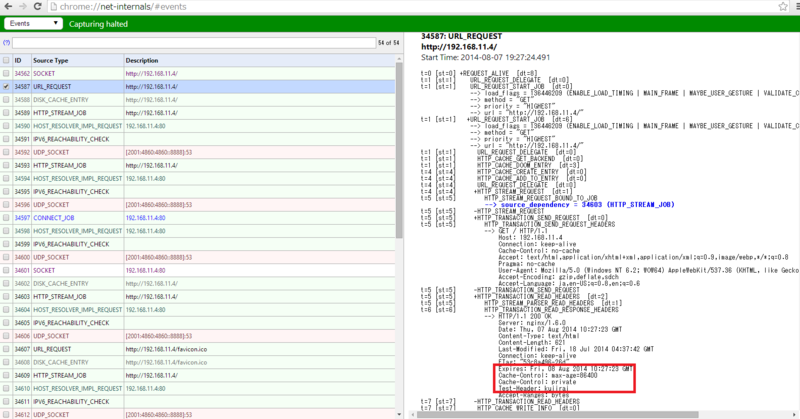Select the 34604 HOST_RESOLVER_IMPL_REQUEST row
The image size is (800, 419).
pos(197,310)
